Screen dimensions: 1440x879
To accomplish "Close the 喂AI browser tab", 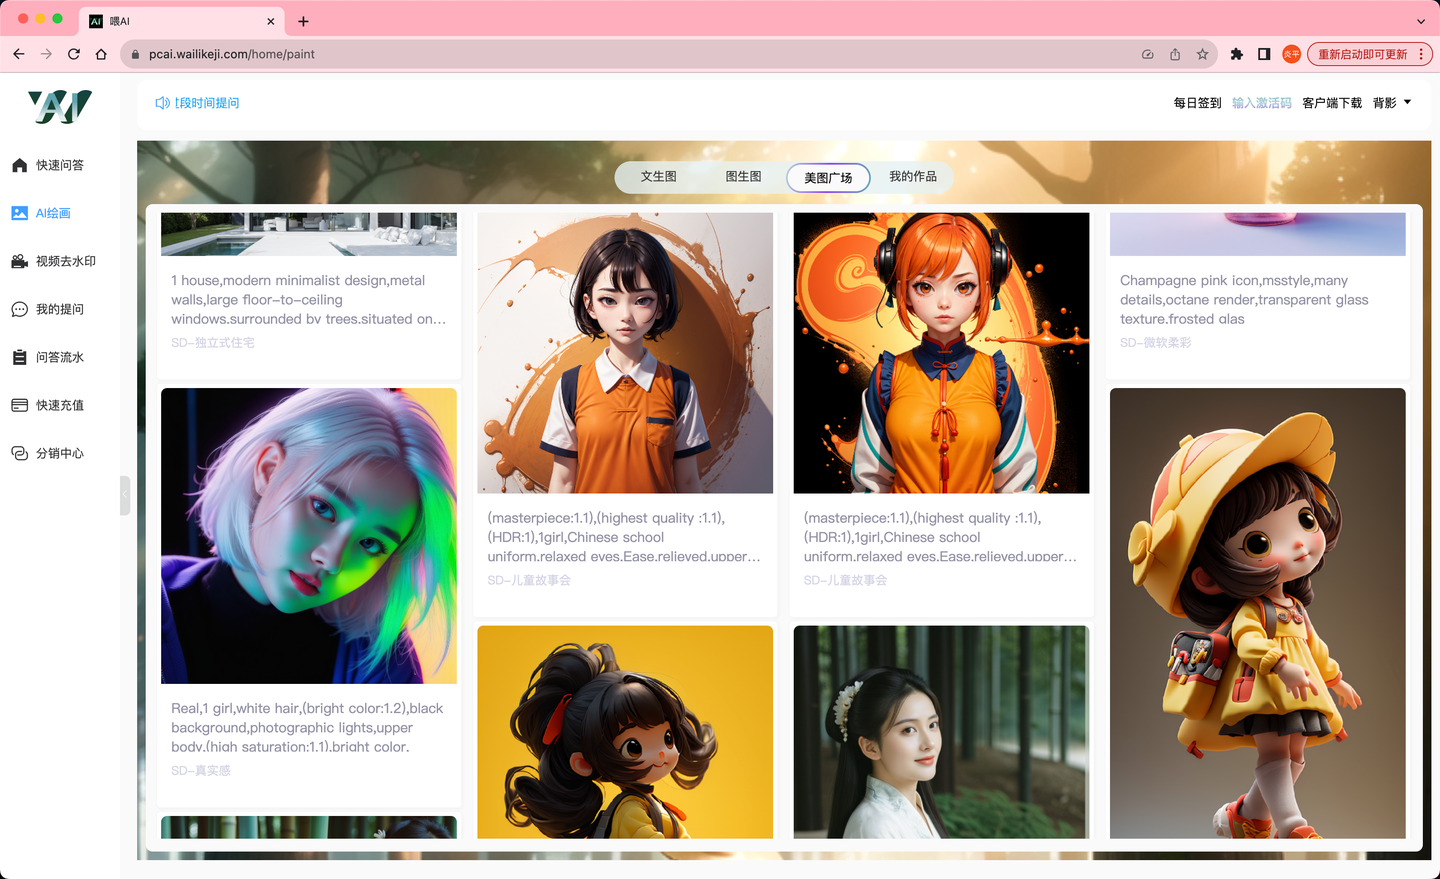I will 271,21.
